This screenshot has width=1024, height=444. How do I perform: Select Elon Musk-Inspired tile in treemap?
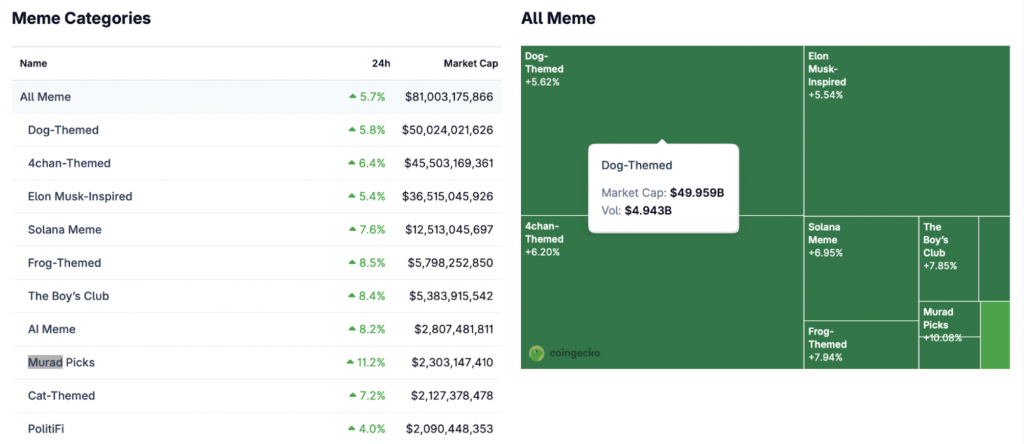point(906,130)
